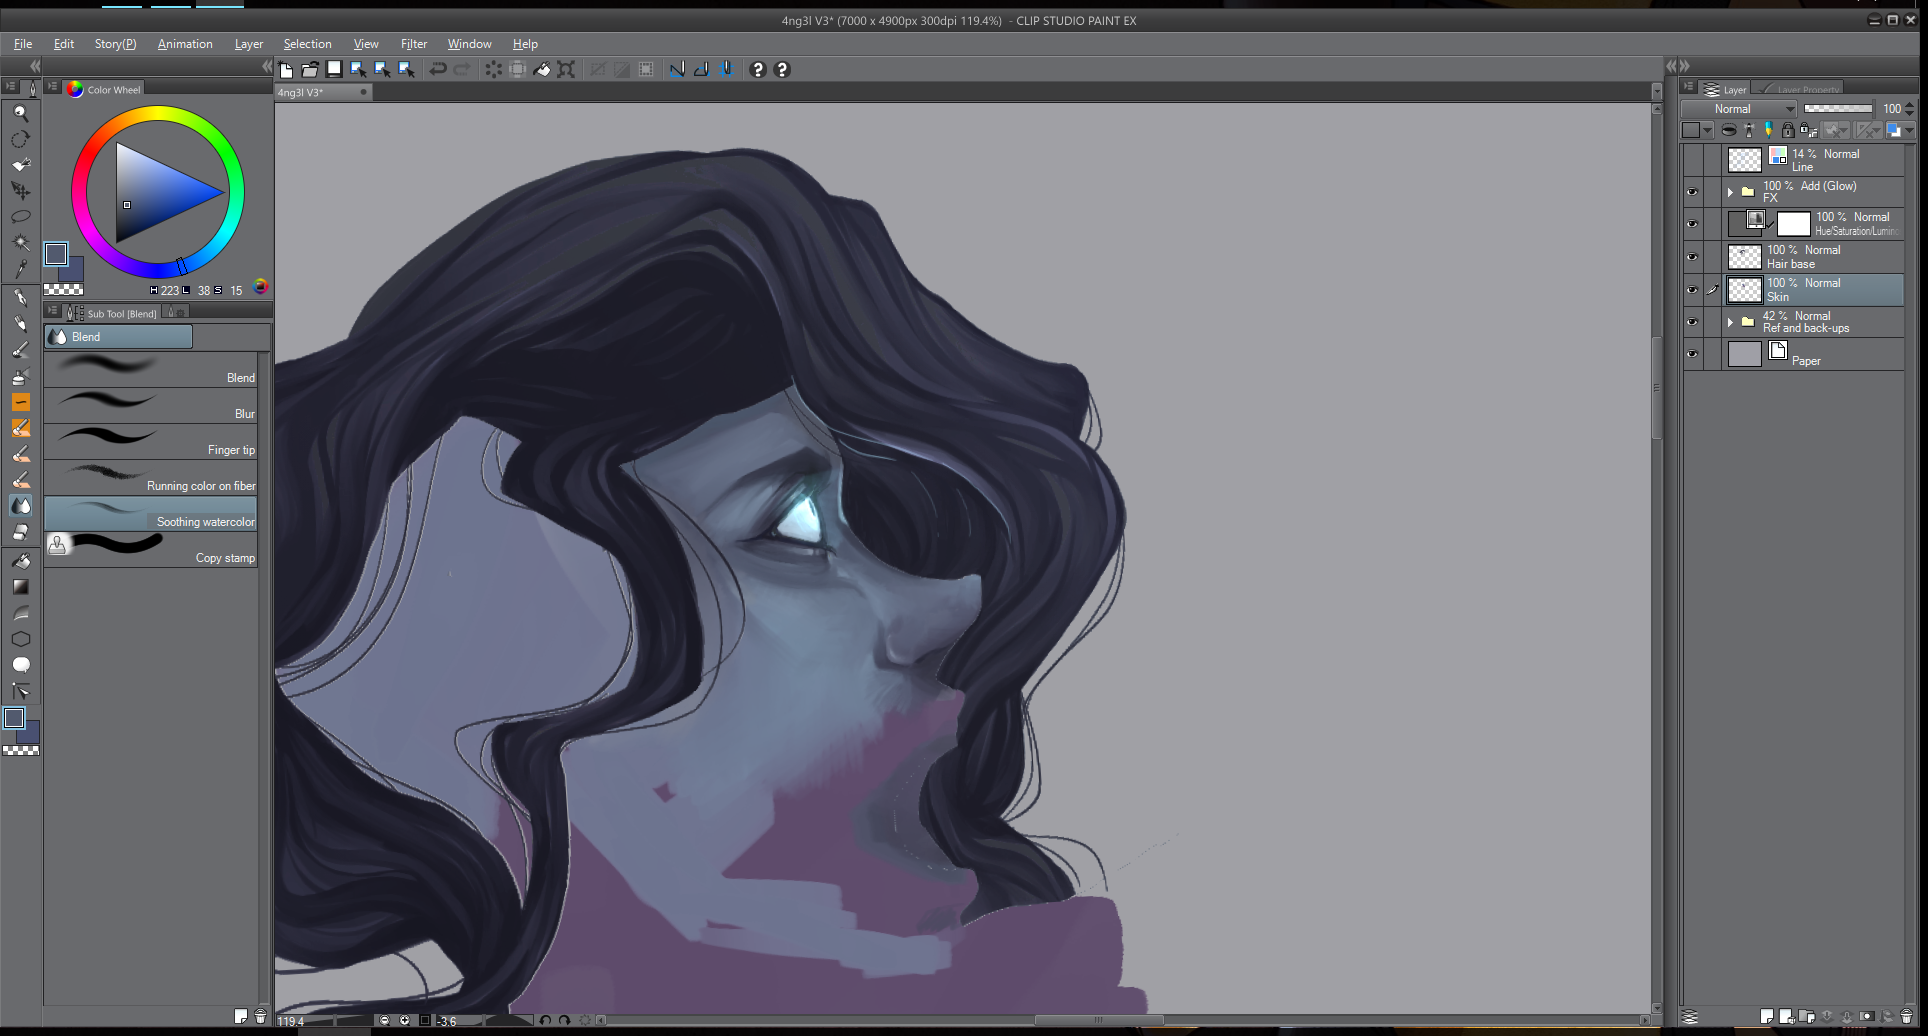Image resolution: width=1928 pixels, height=1036 pixels.
Task: Click the Lock Layer padlock icon
Action: coord(1788,130)
